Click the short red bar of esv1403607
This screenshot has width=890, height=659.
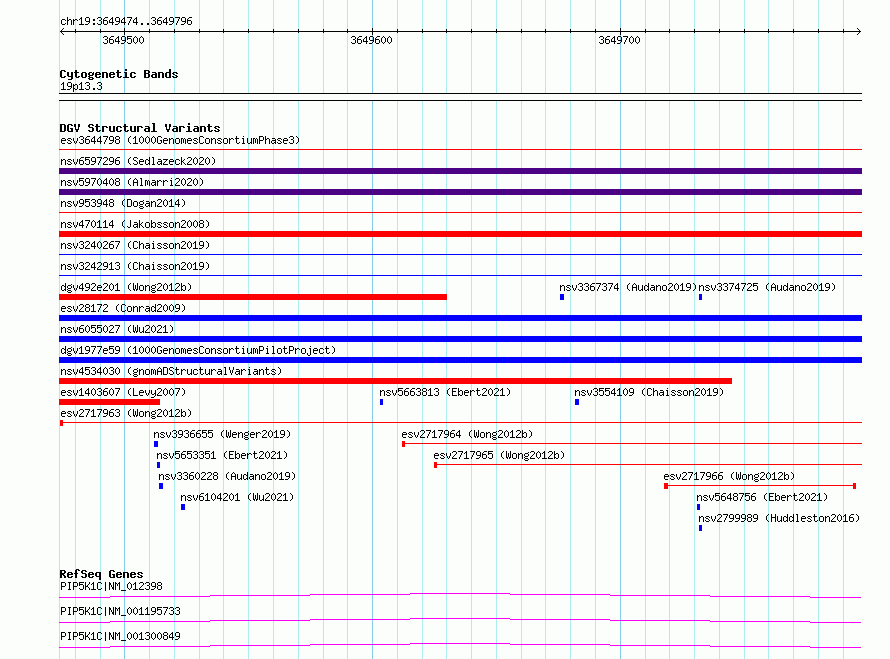click(110, 402)
